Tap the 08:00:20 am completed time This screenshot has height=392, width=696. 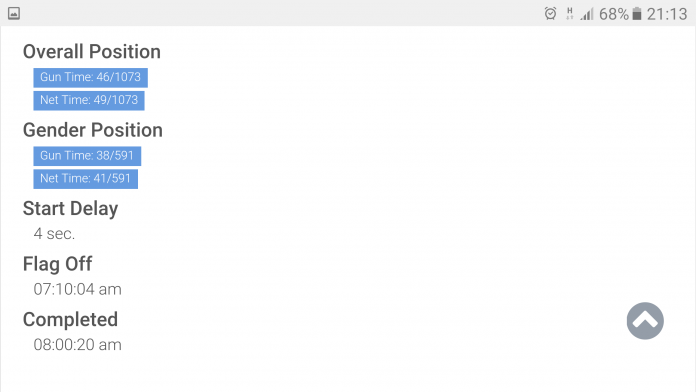tap(77, 344)
